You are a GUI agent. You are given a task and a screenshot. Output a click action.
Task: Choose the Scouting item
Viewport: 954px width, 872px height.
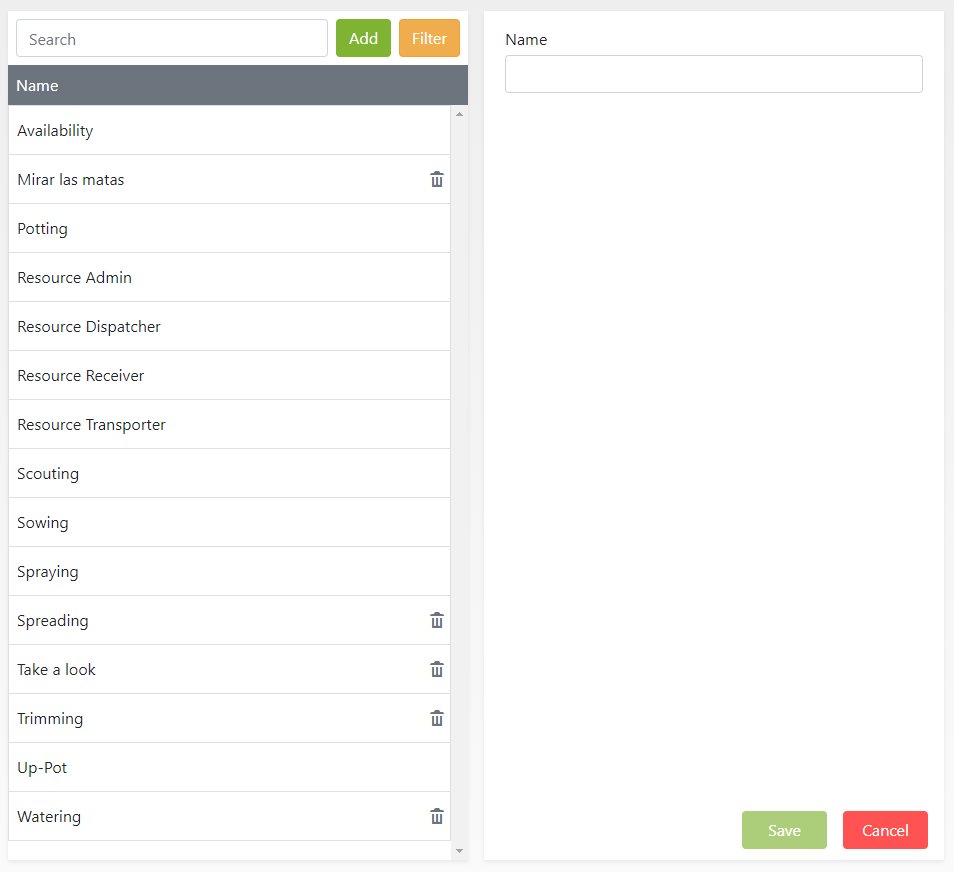click(x=48, y=474)
